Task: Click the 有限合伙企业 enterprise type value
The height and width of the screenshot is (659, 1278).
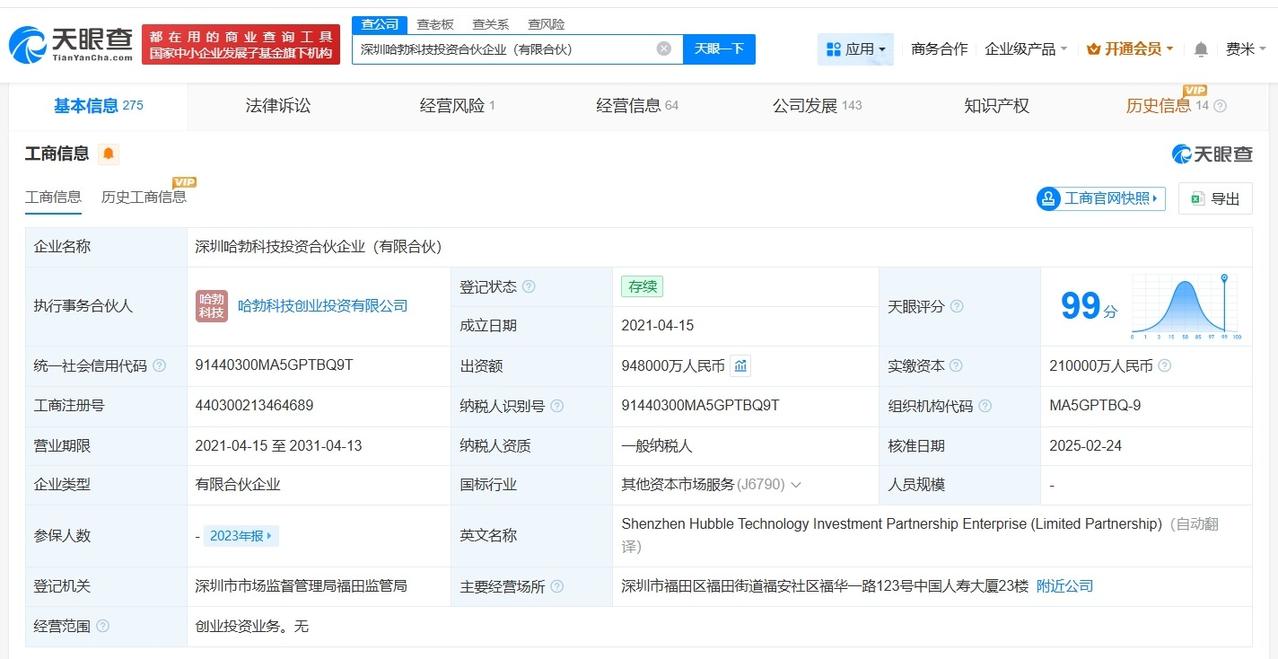Action: [x=238, y=484]
